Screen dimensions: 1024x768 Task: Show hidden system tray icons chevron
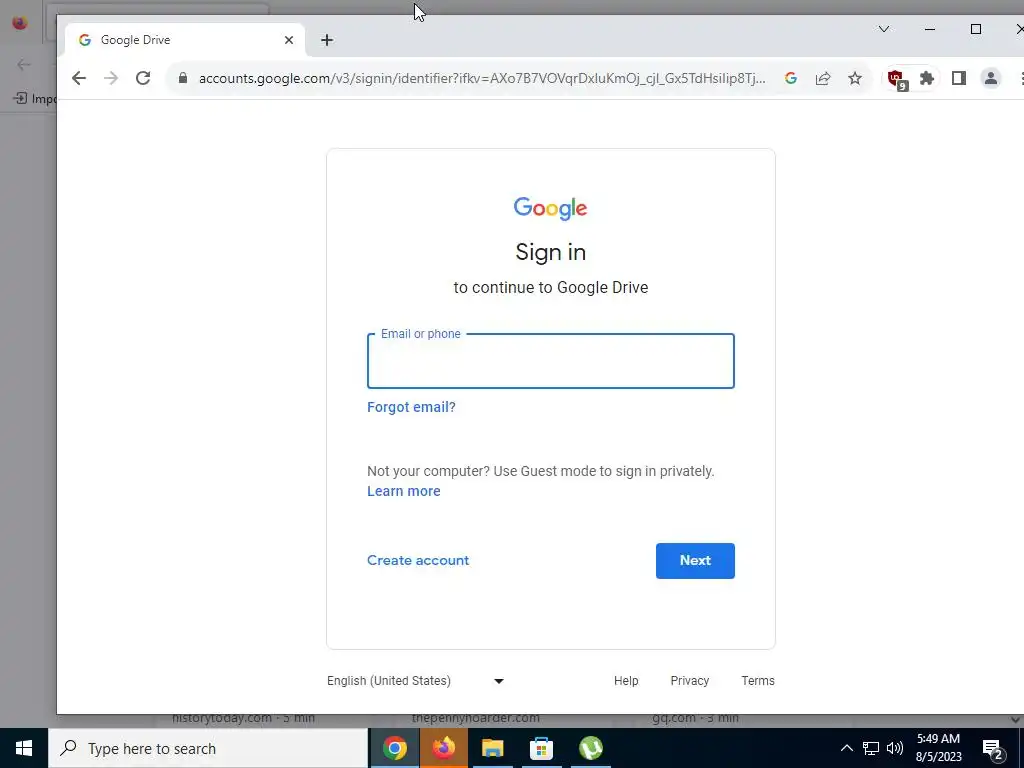click(846, 748)
